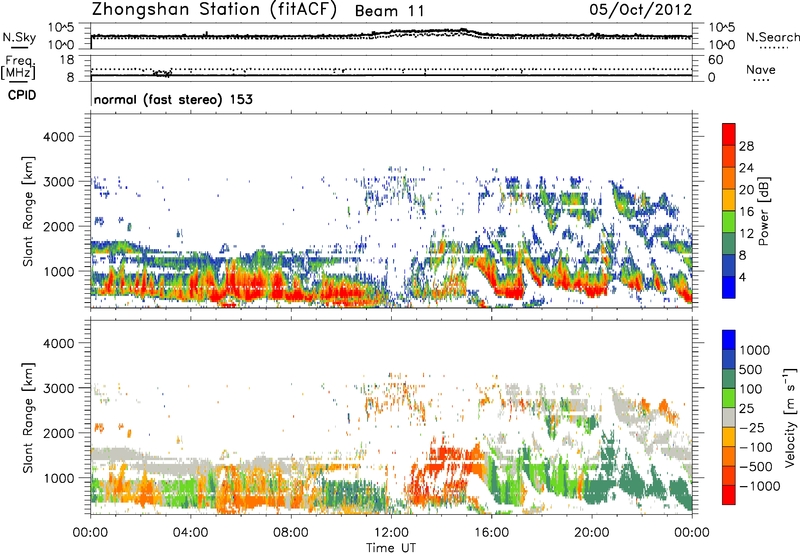The height and width of the screenshot is (554, 800).
Task: Click the Zhongshan Station (fitACF) title
Action: pyautogui.click(x=214, y=10)
